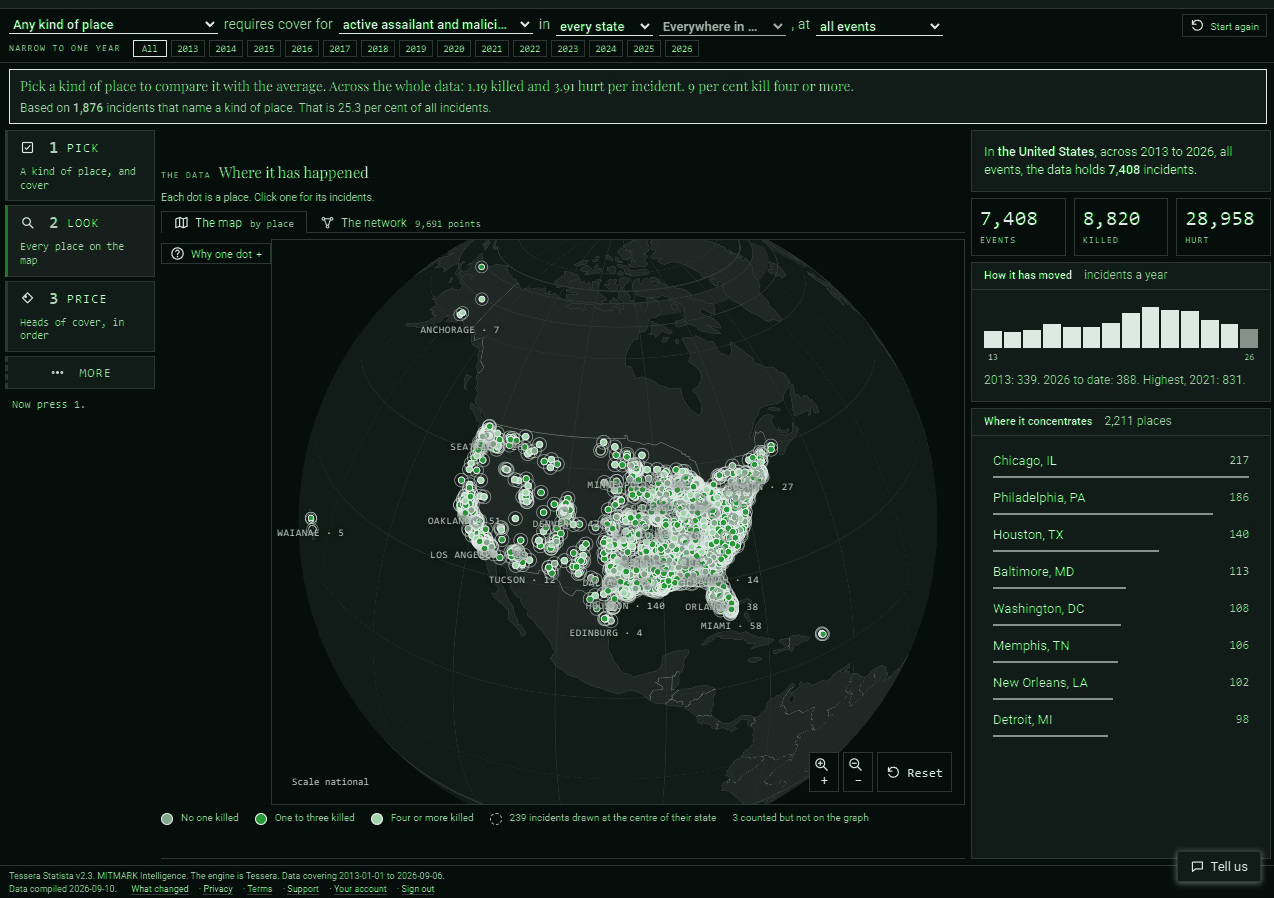
Task: Click the Sign out link
Action: pyautogui.click(x=418, y=889)
